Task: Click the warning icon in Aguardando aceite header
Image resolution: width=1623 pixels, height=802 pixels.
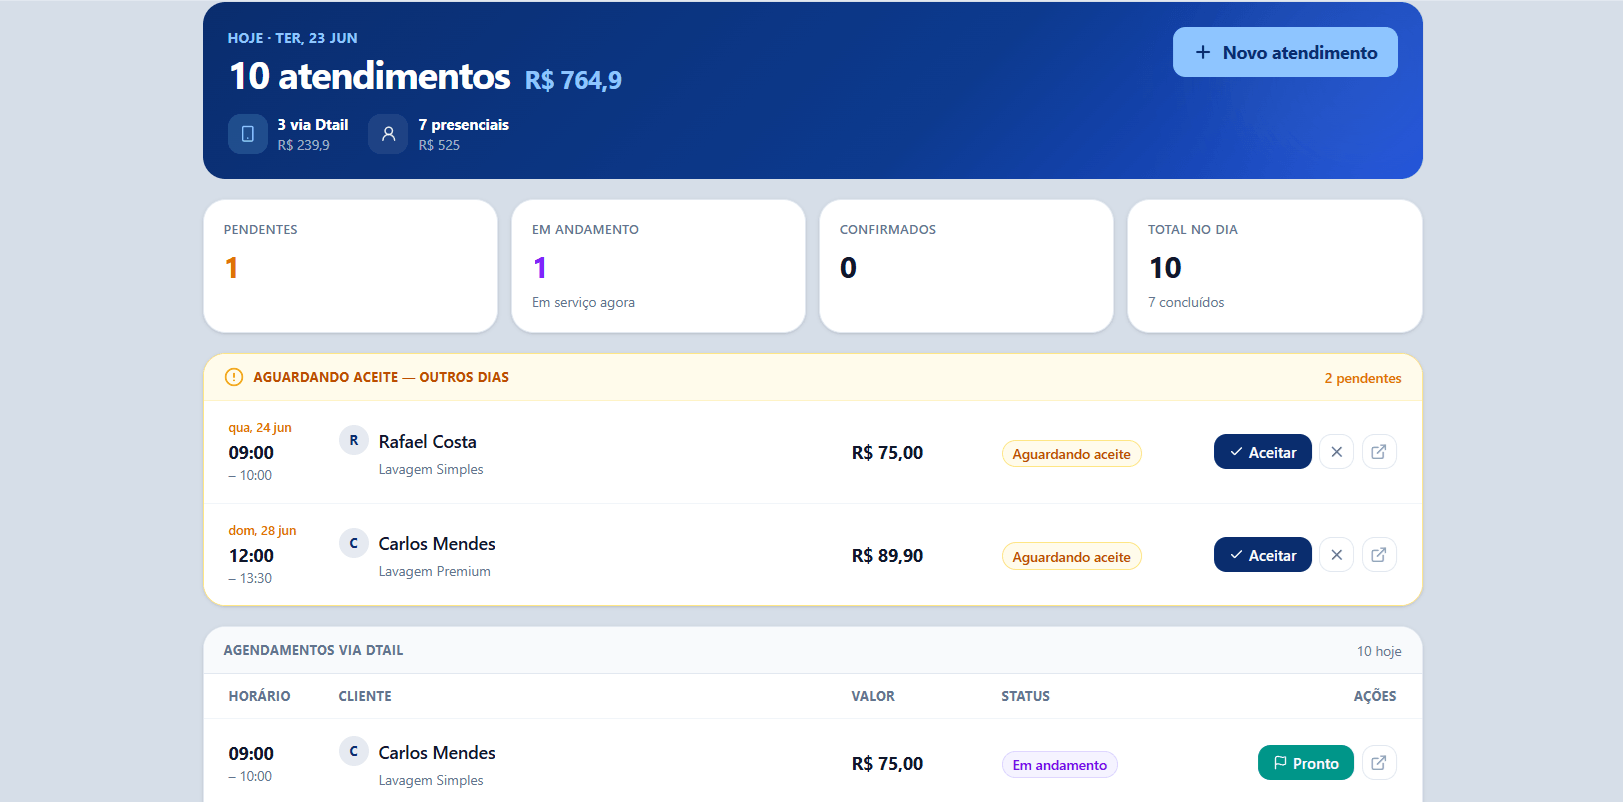Action: (x=234, y=377)
